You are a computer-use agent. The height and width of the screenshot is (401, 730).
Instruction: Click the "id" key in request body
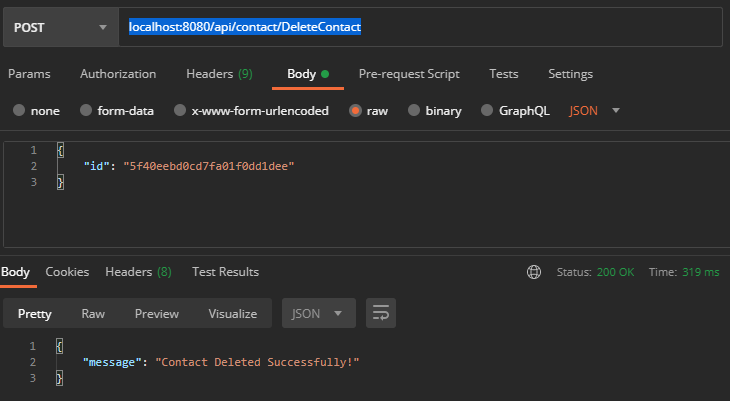[x=96, y=166]
